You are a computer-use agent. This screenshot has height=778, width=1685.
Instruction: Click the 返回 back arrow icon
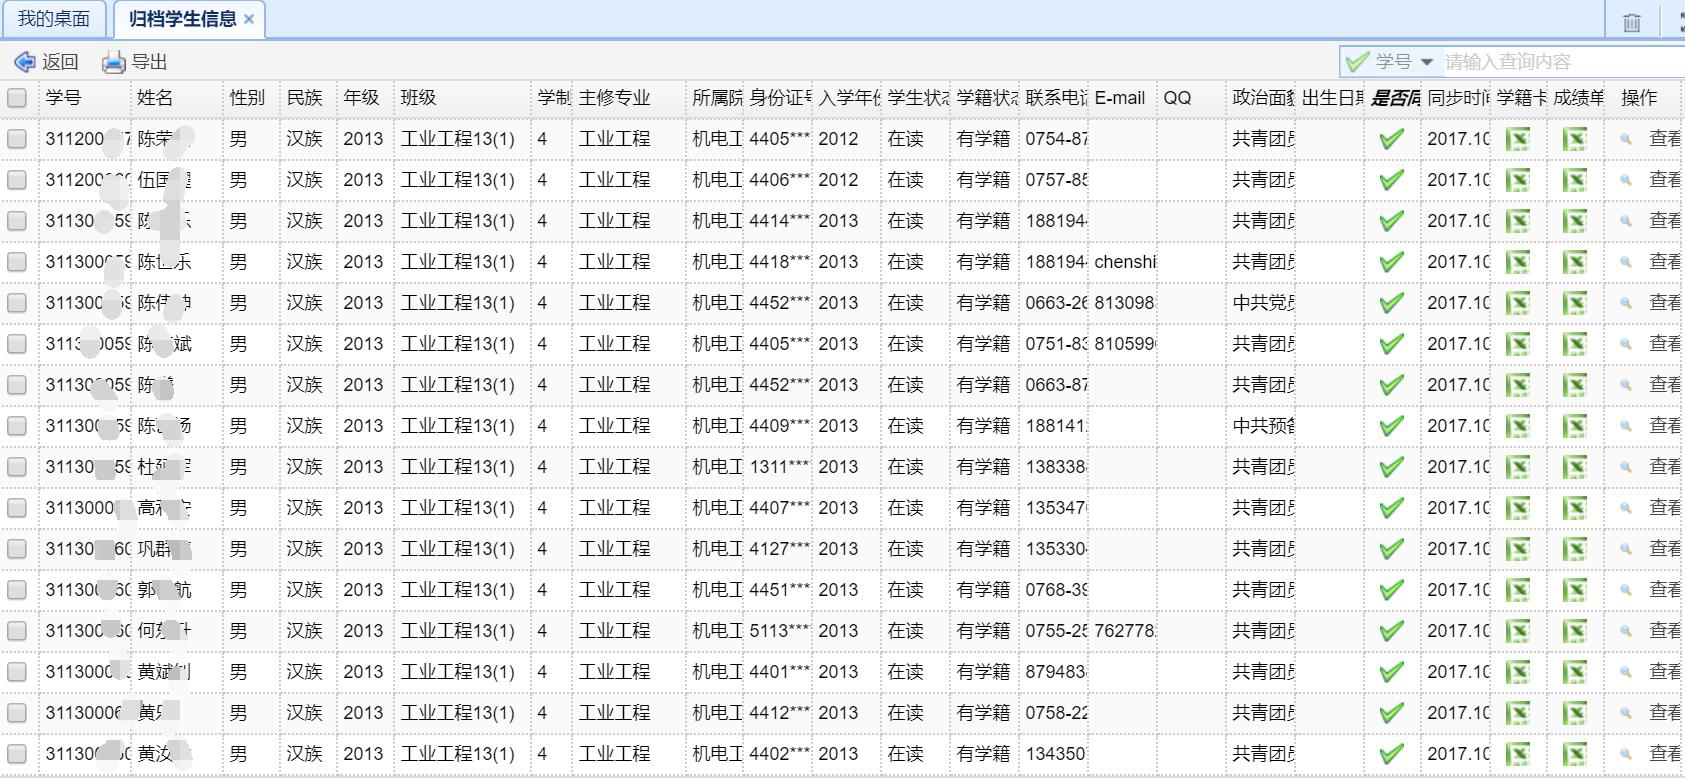click(x=25, y=62)
